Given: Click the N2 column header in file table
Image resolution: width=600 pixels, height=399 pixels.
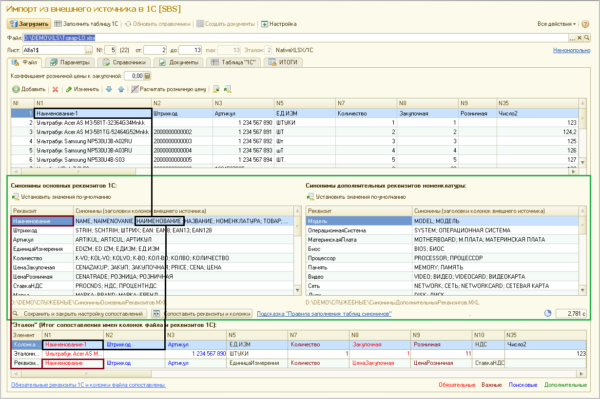Looking at the screenshot, I should [182, 103].
